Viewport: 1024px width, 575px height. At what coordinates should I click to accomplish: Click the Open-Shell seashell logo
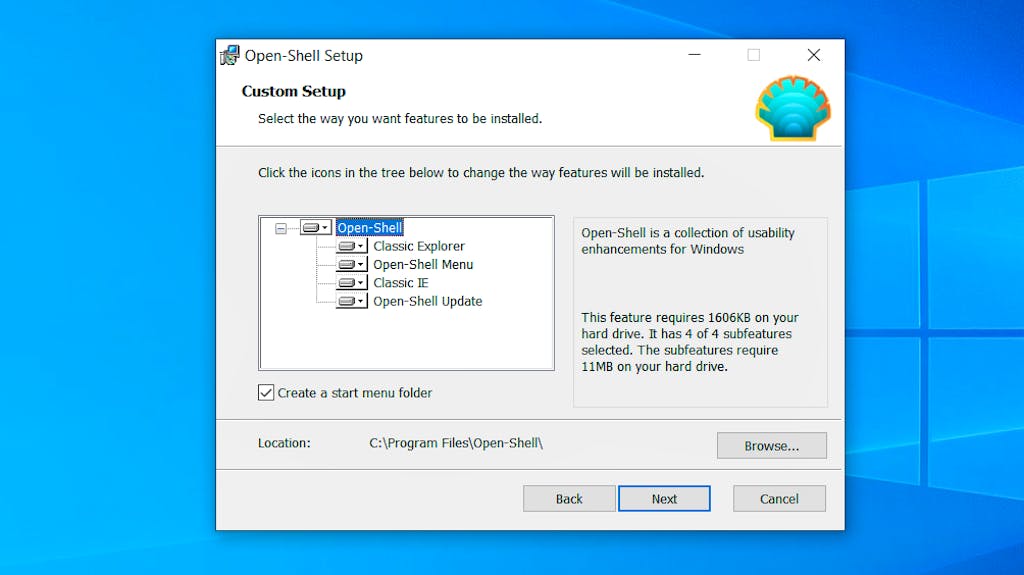pos(793,108)
